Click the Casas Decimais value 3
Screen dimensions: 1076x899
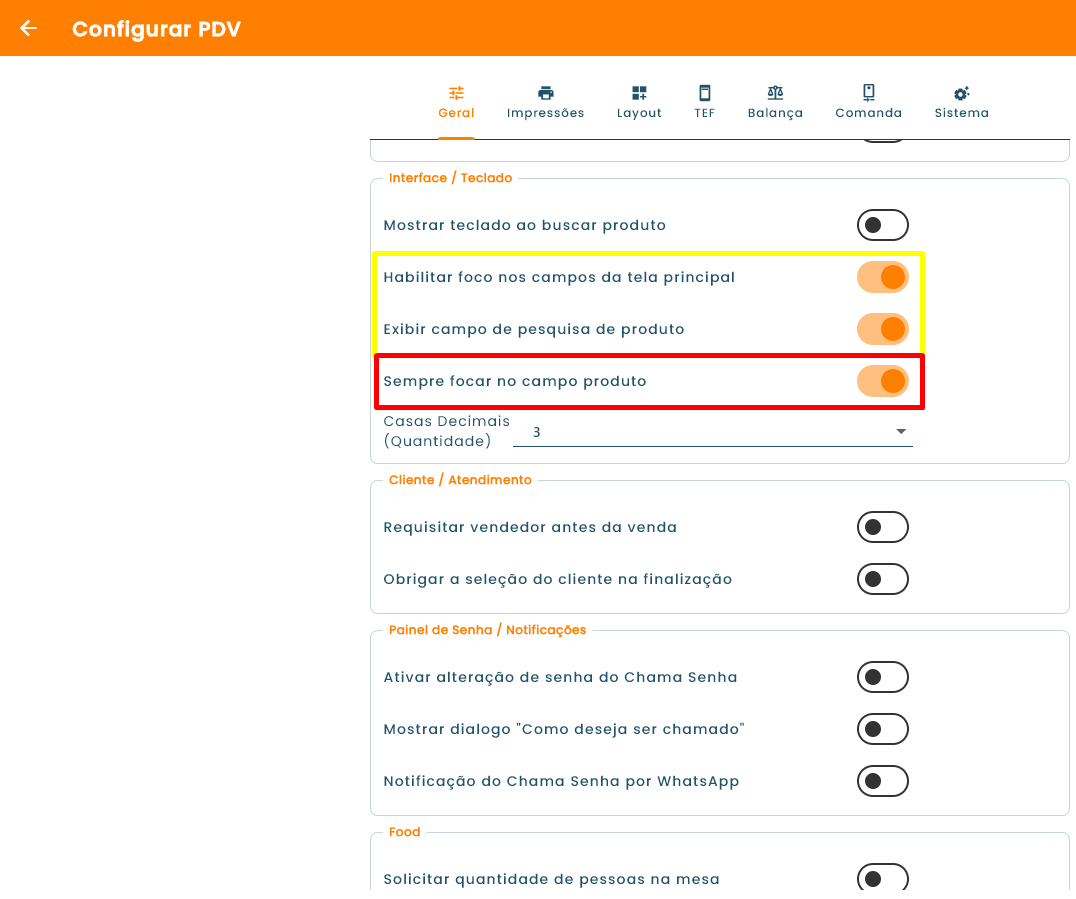pyautogui.click(x=537, y=432)
